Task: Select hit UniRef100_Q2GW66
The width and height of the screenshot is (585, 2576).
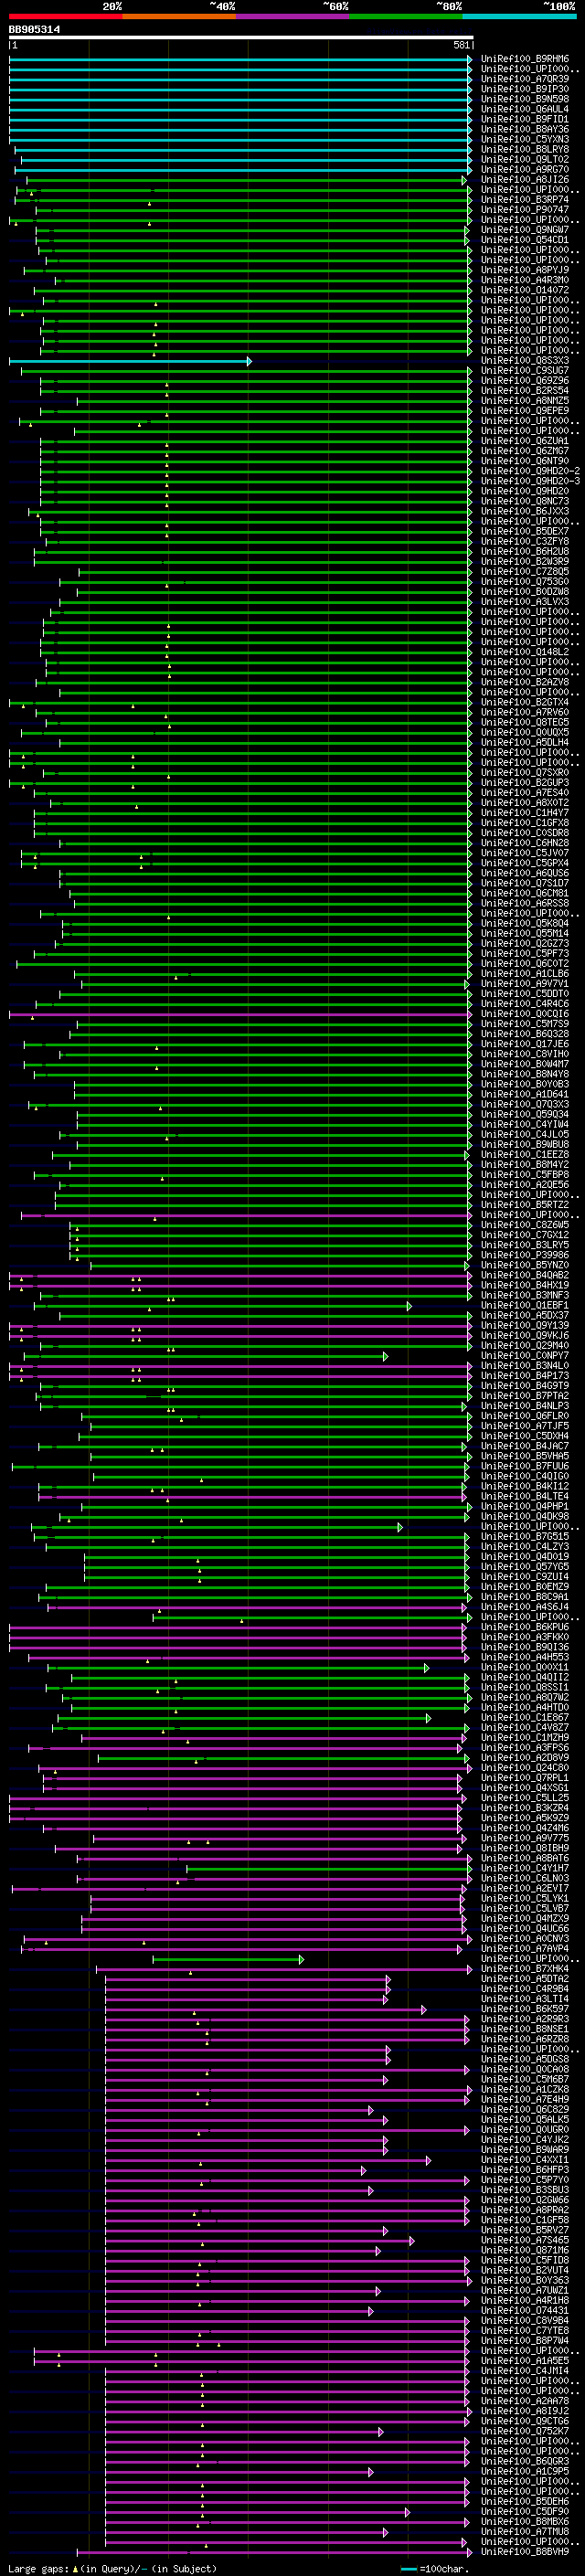Action: pos(525,2200)
